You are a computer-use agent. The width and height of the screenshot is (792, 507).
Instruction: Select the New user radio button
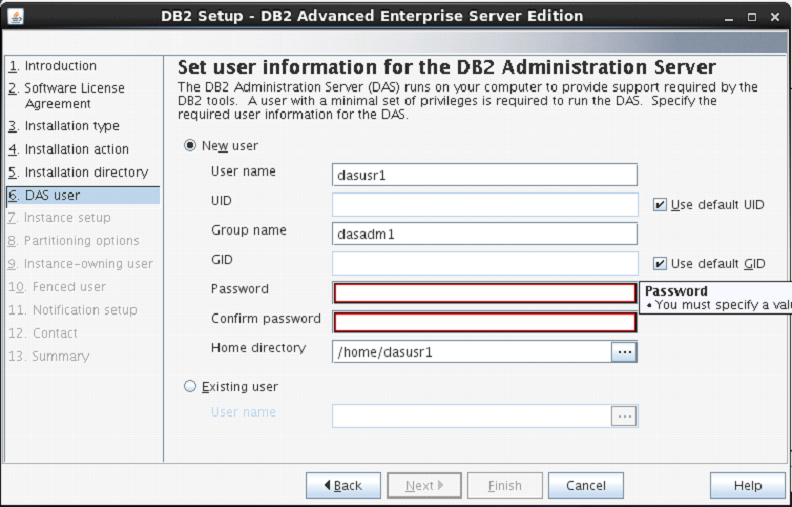click(190, 145)
